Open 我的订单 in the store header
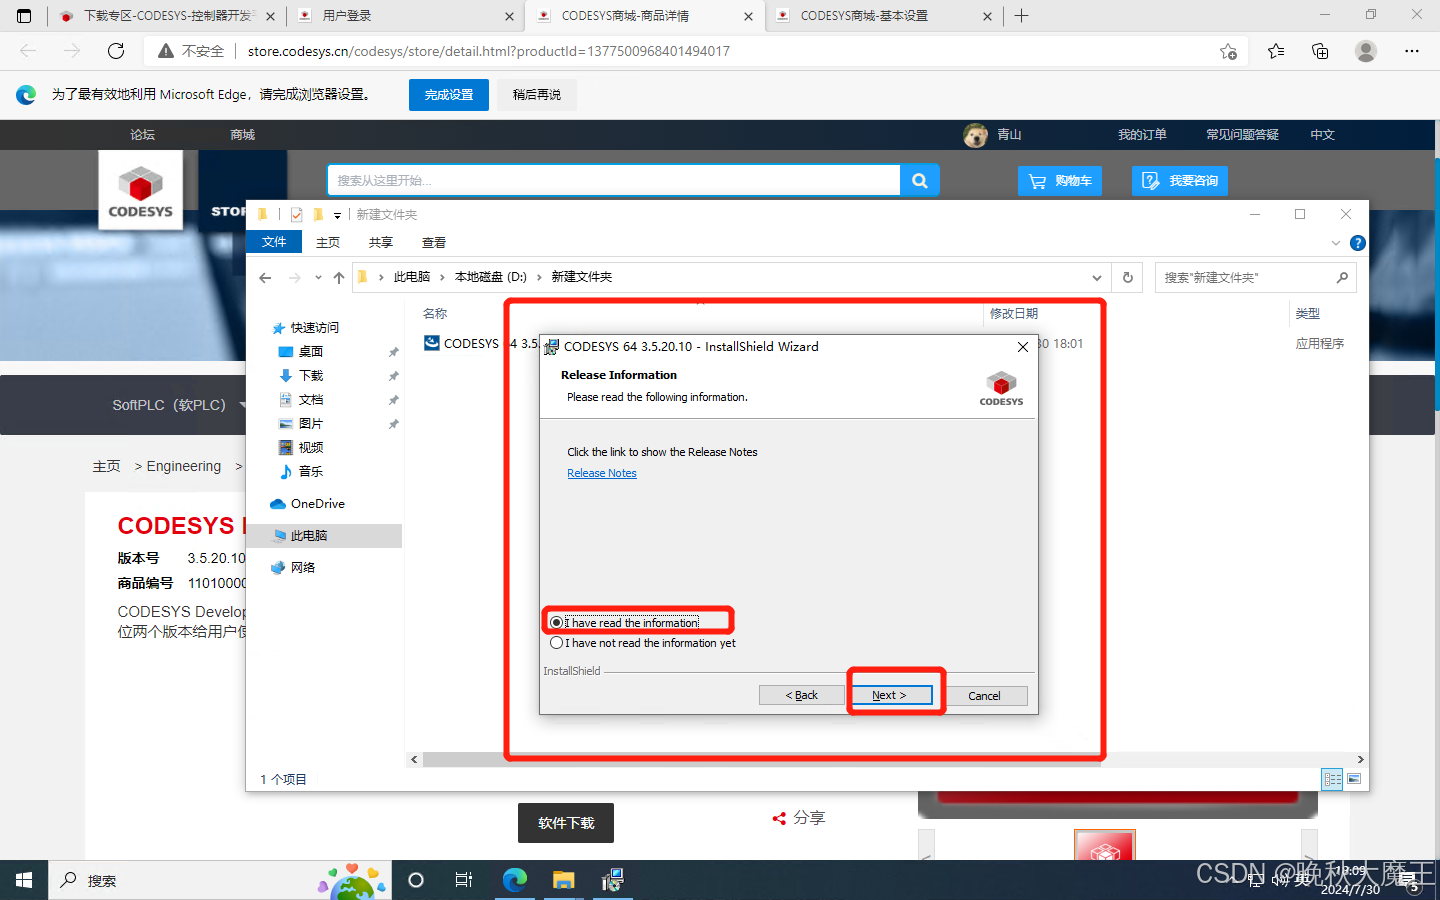This screenshot has width=1440, height=900. coord(1142,134)
